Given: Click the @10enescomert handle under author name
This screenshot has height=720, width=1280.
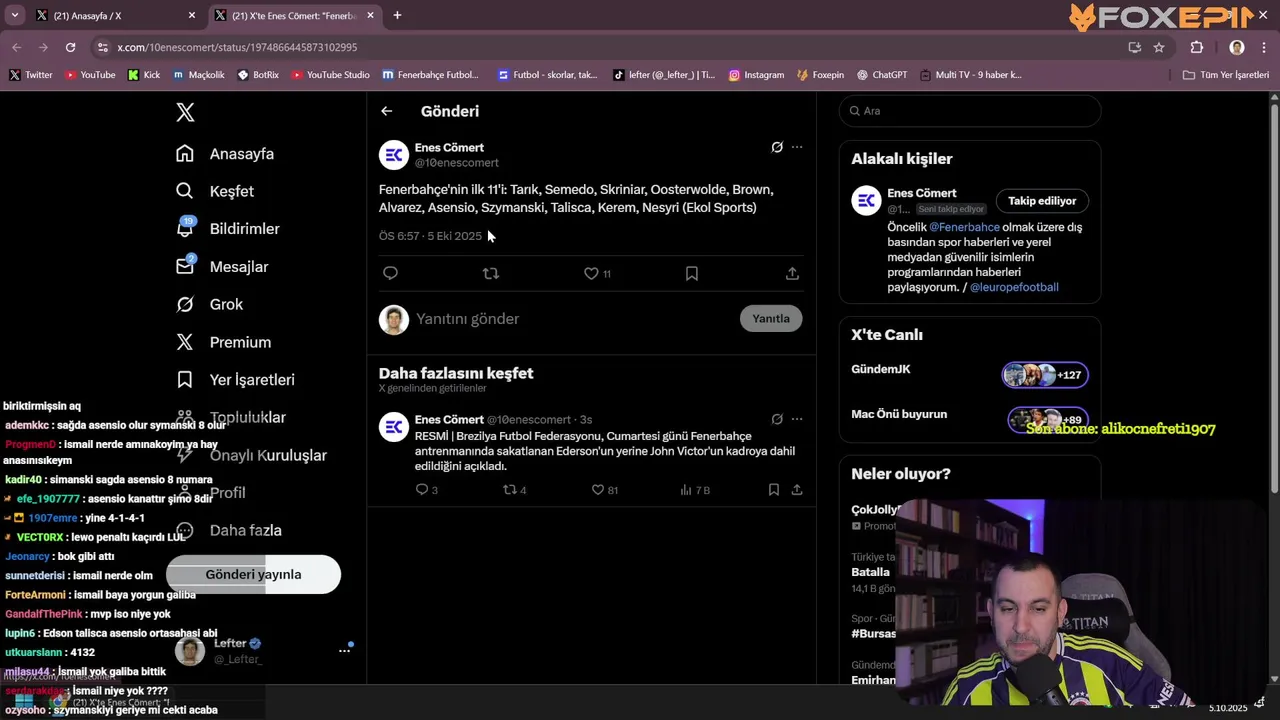Looking at the screenshot, I should pyautogui.click(x=456, y=163).
